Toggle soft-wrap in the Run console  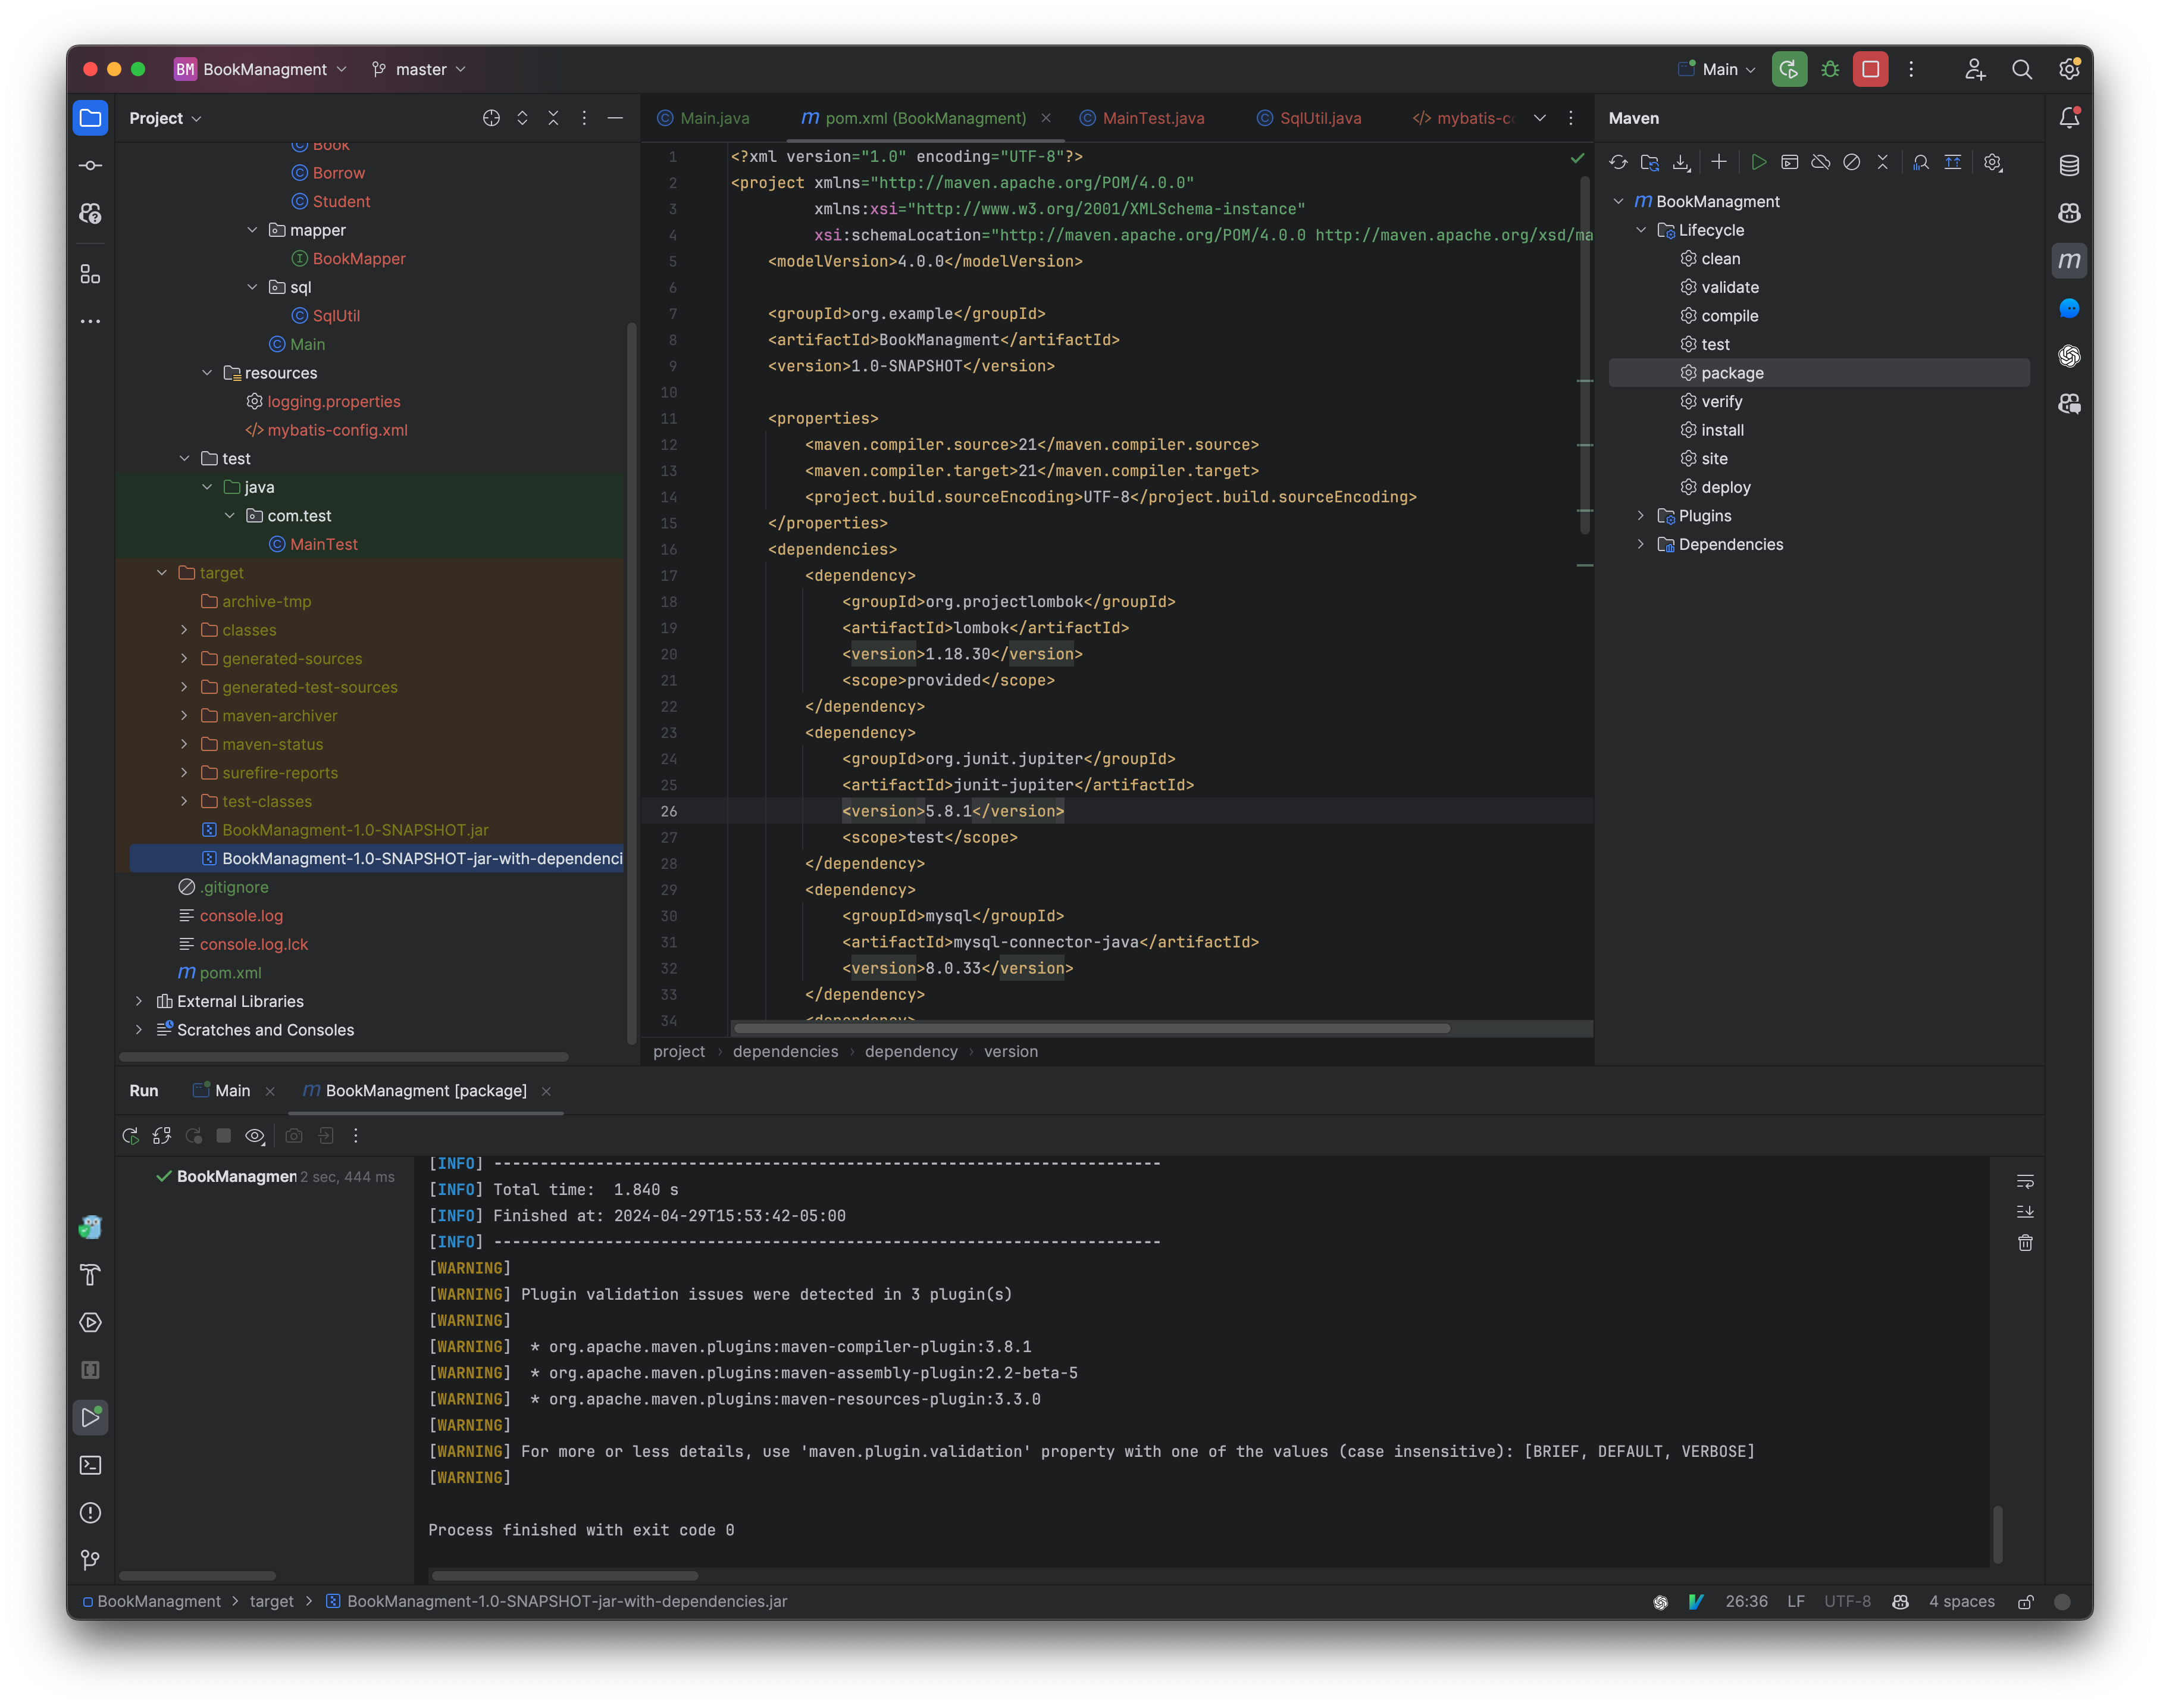point(2026,1181)
